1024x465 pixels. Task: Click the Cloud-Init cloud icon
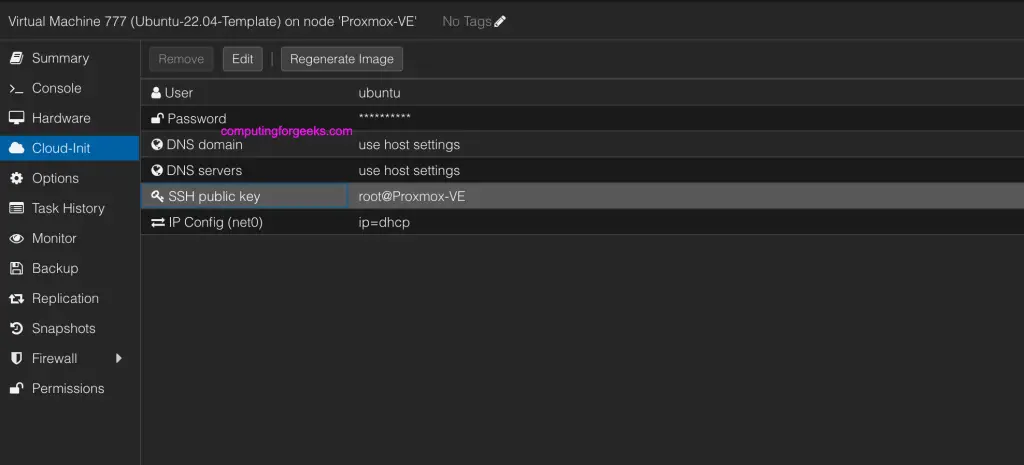click(16, 148)
